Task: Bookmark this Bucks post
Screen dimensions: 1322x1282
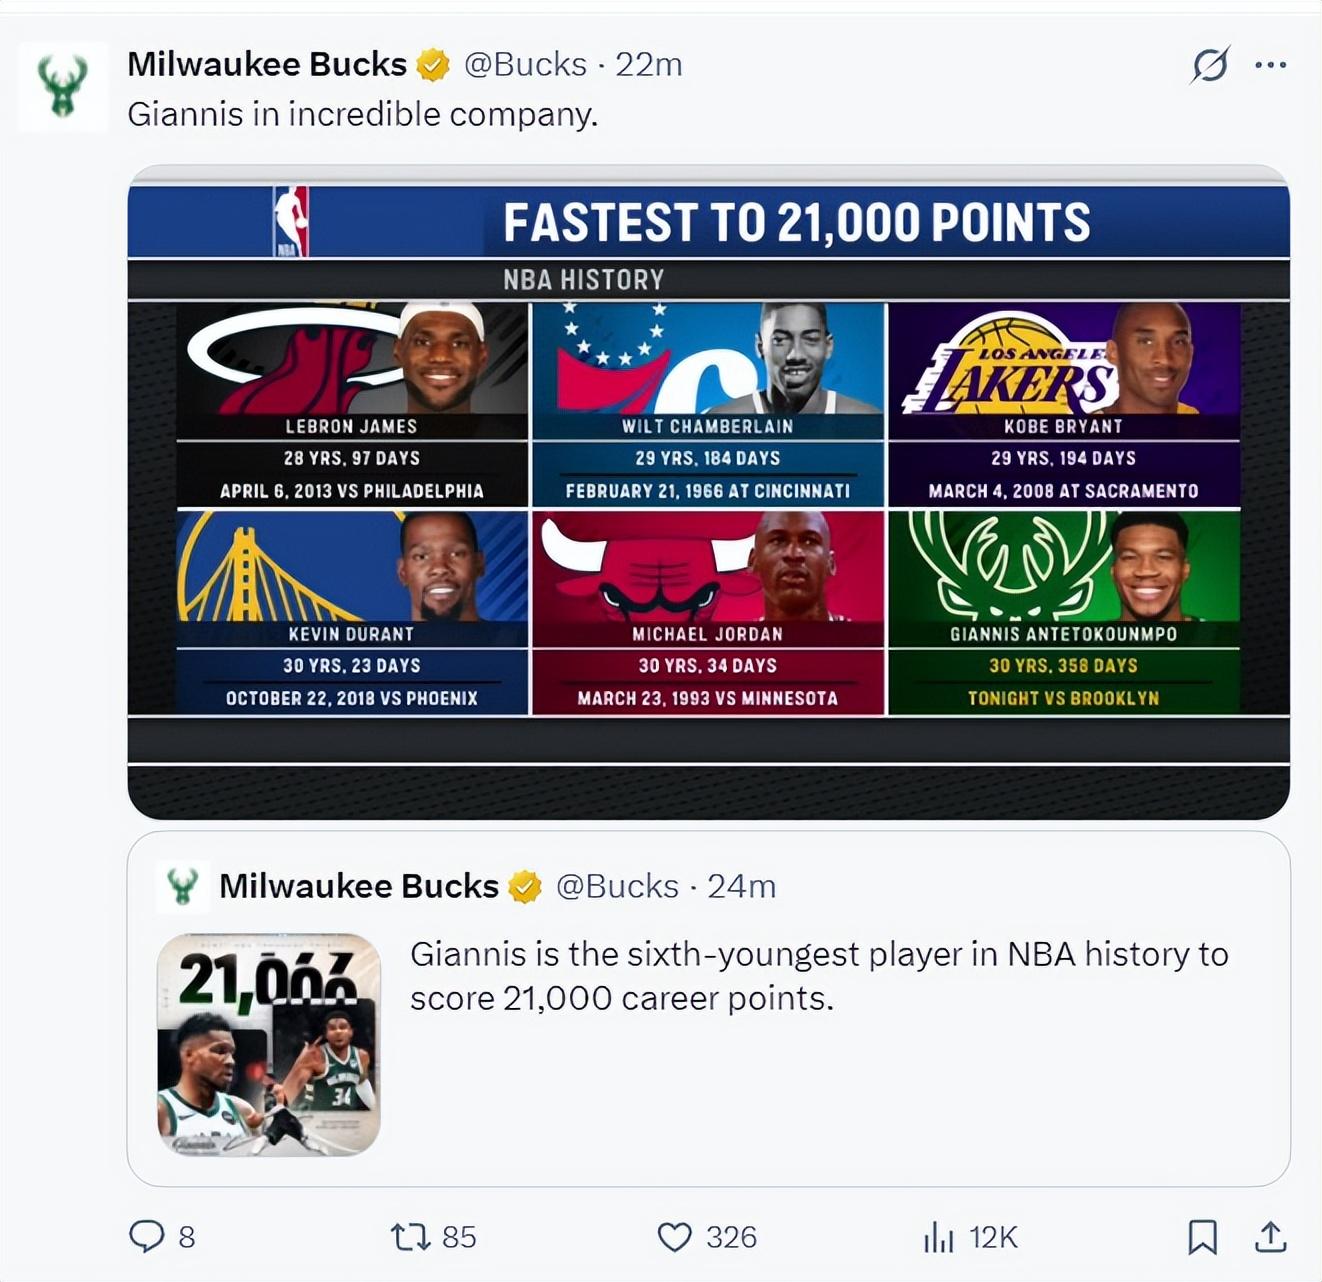Action: [x=1202, y=1237]
